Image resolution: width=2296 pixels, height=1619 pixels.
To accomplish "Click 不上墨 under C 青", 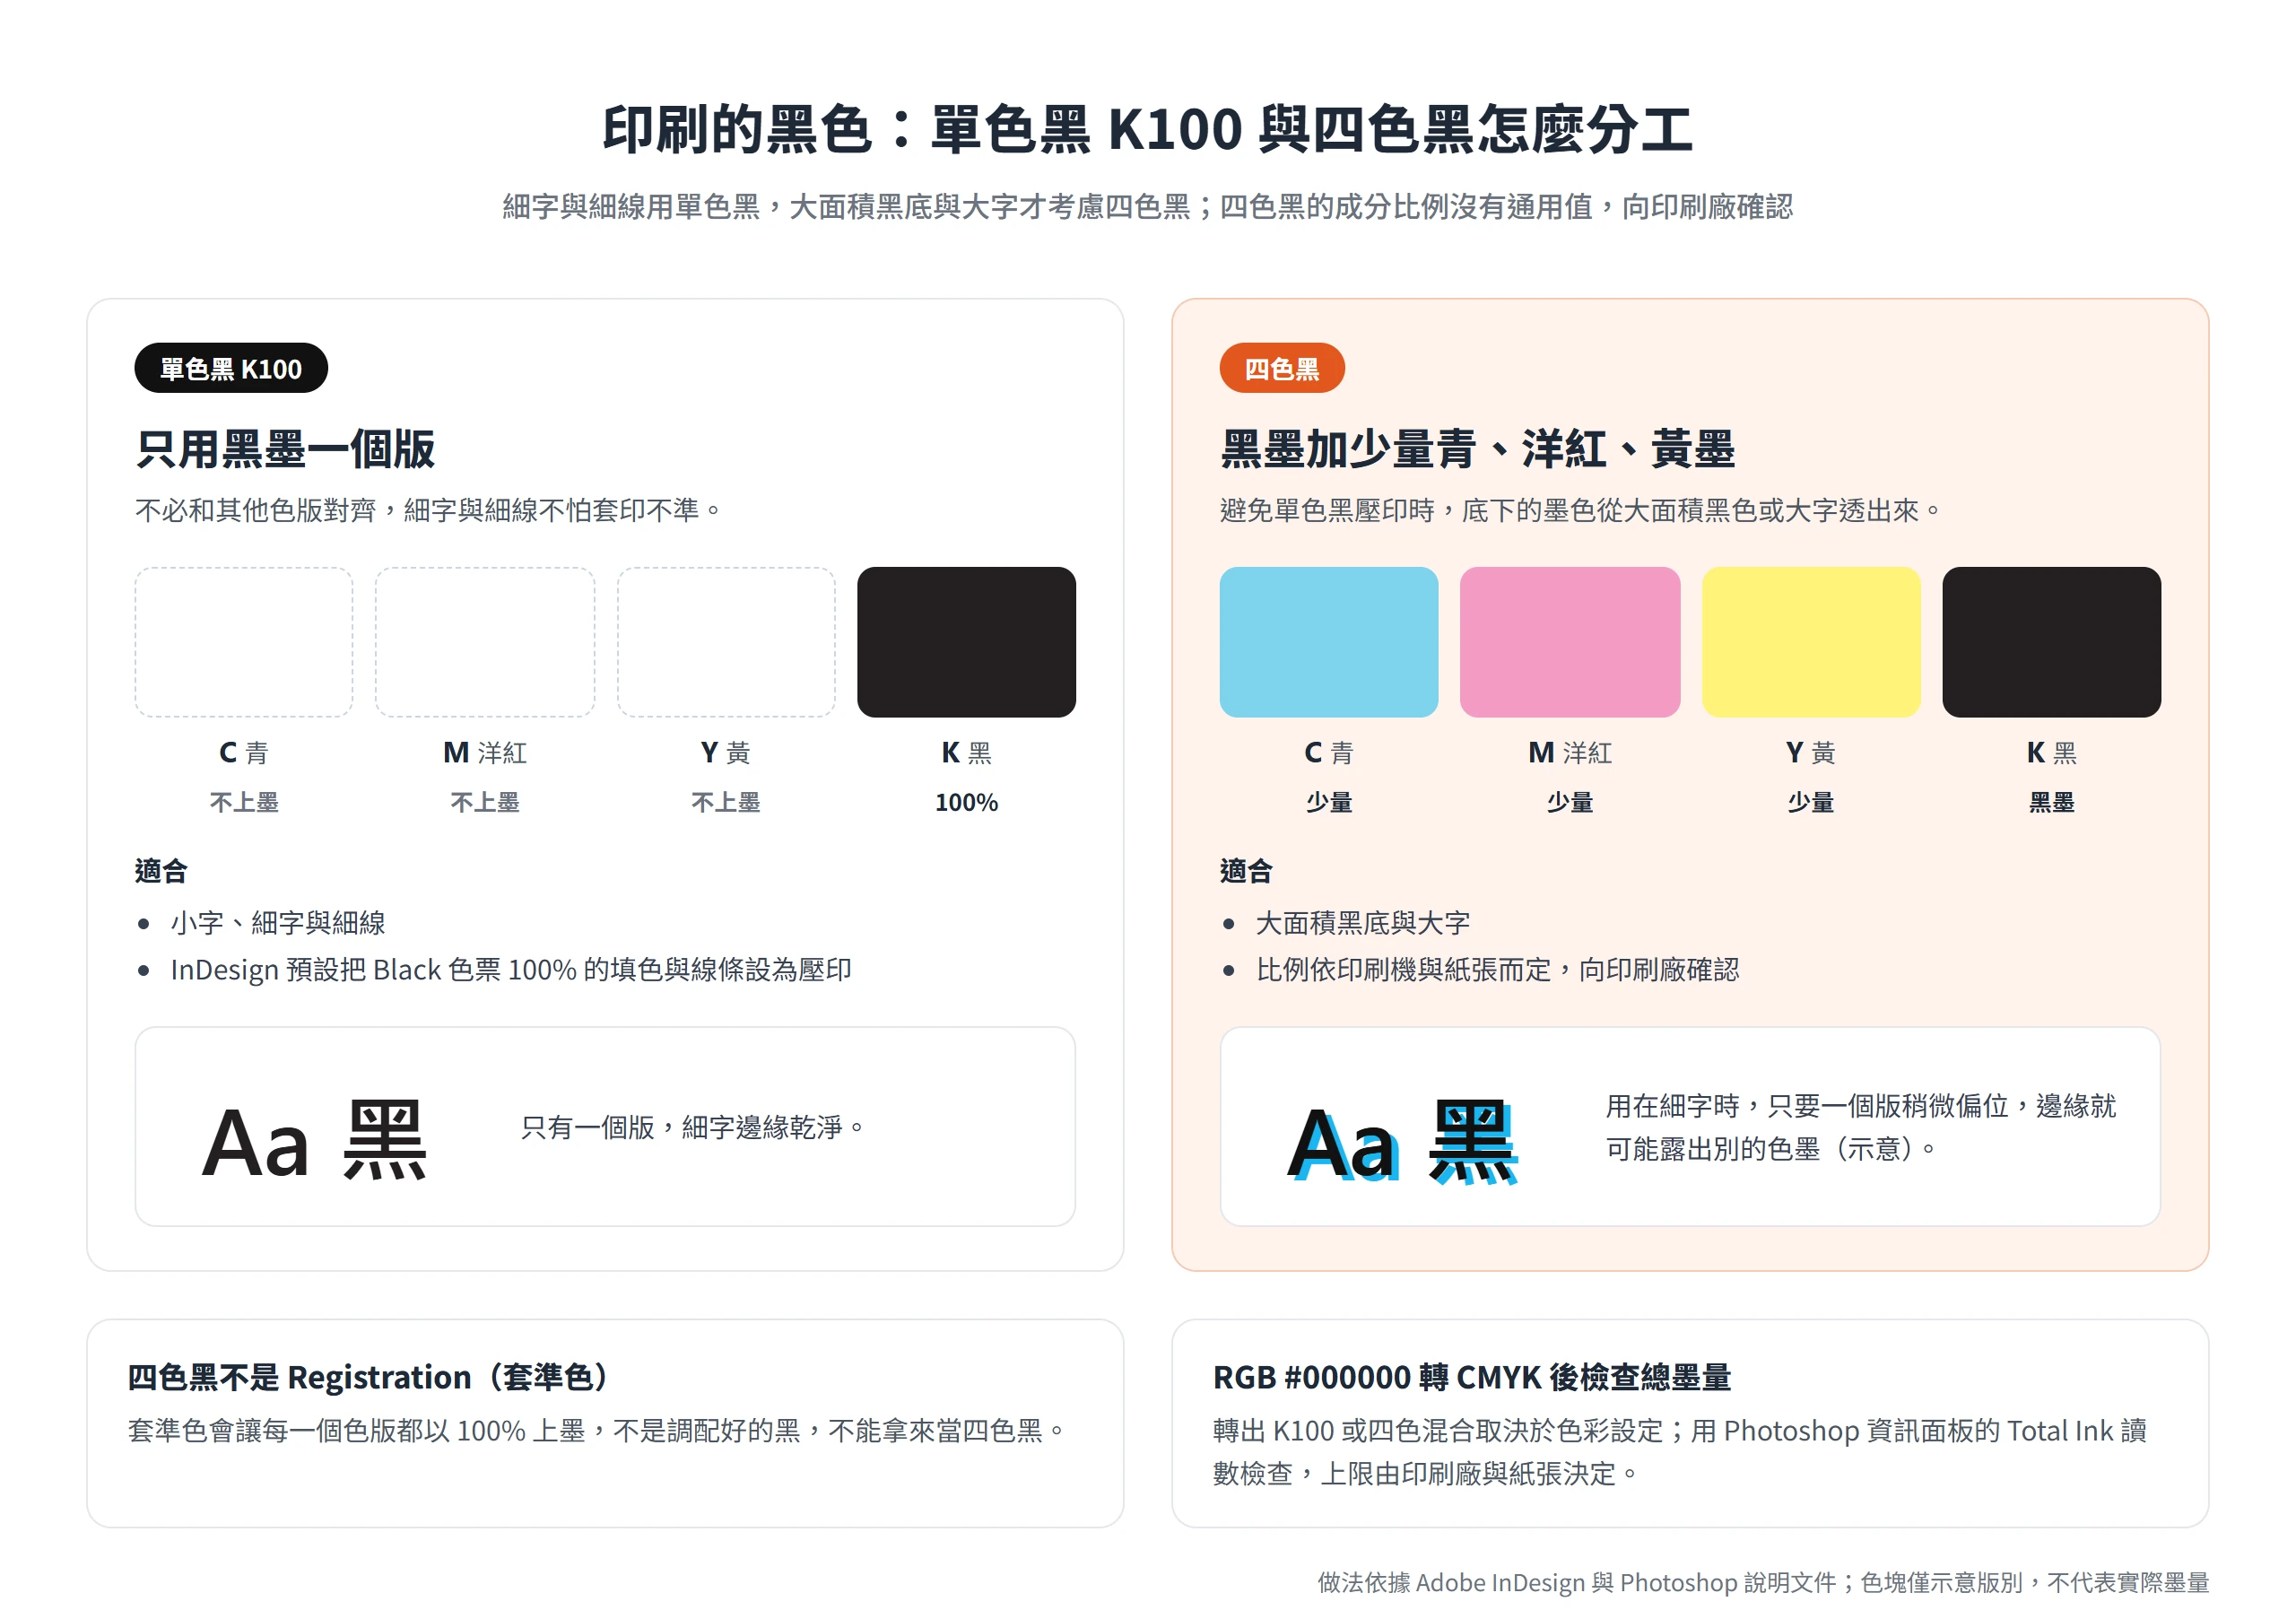I will click(244, 802).
